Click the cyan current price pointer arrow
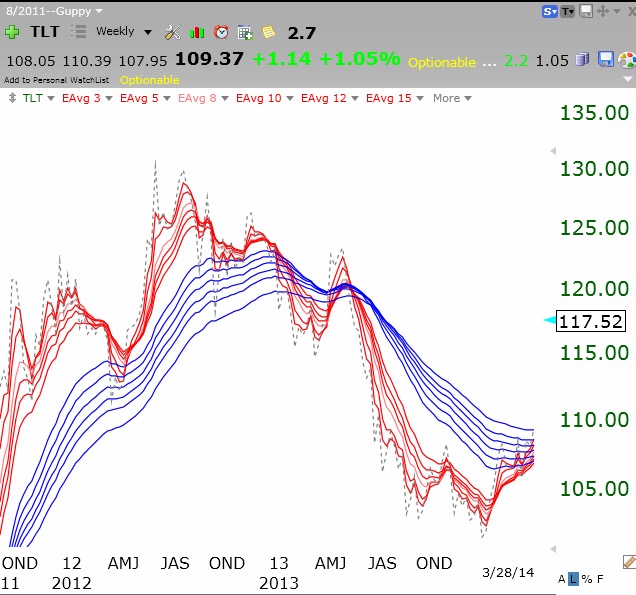636x595 pixels. coord(550,320)
